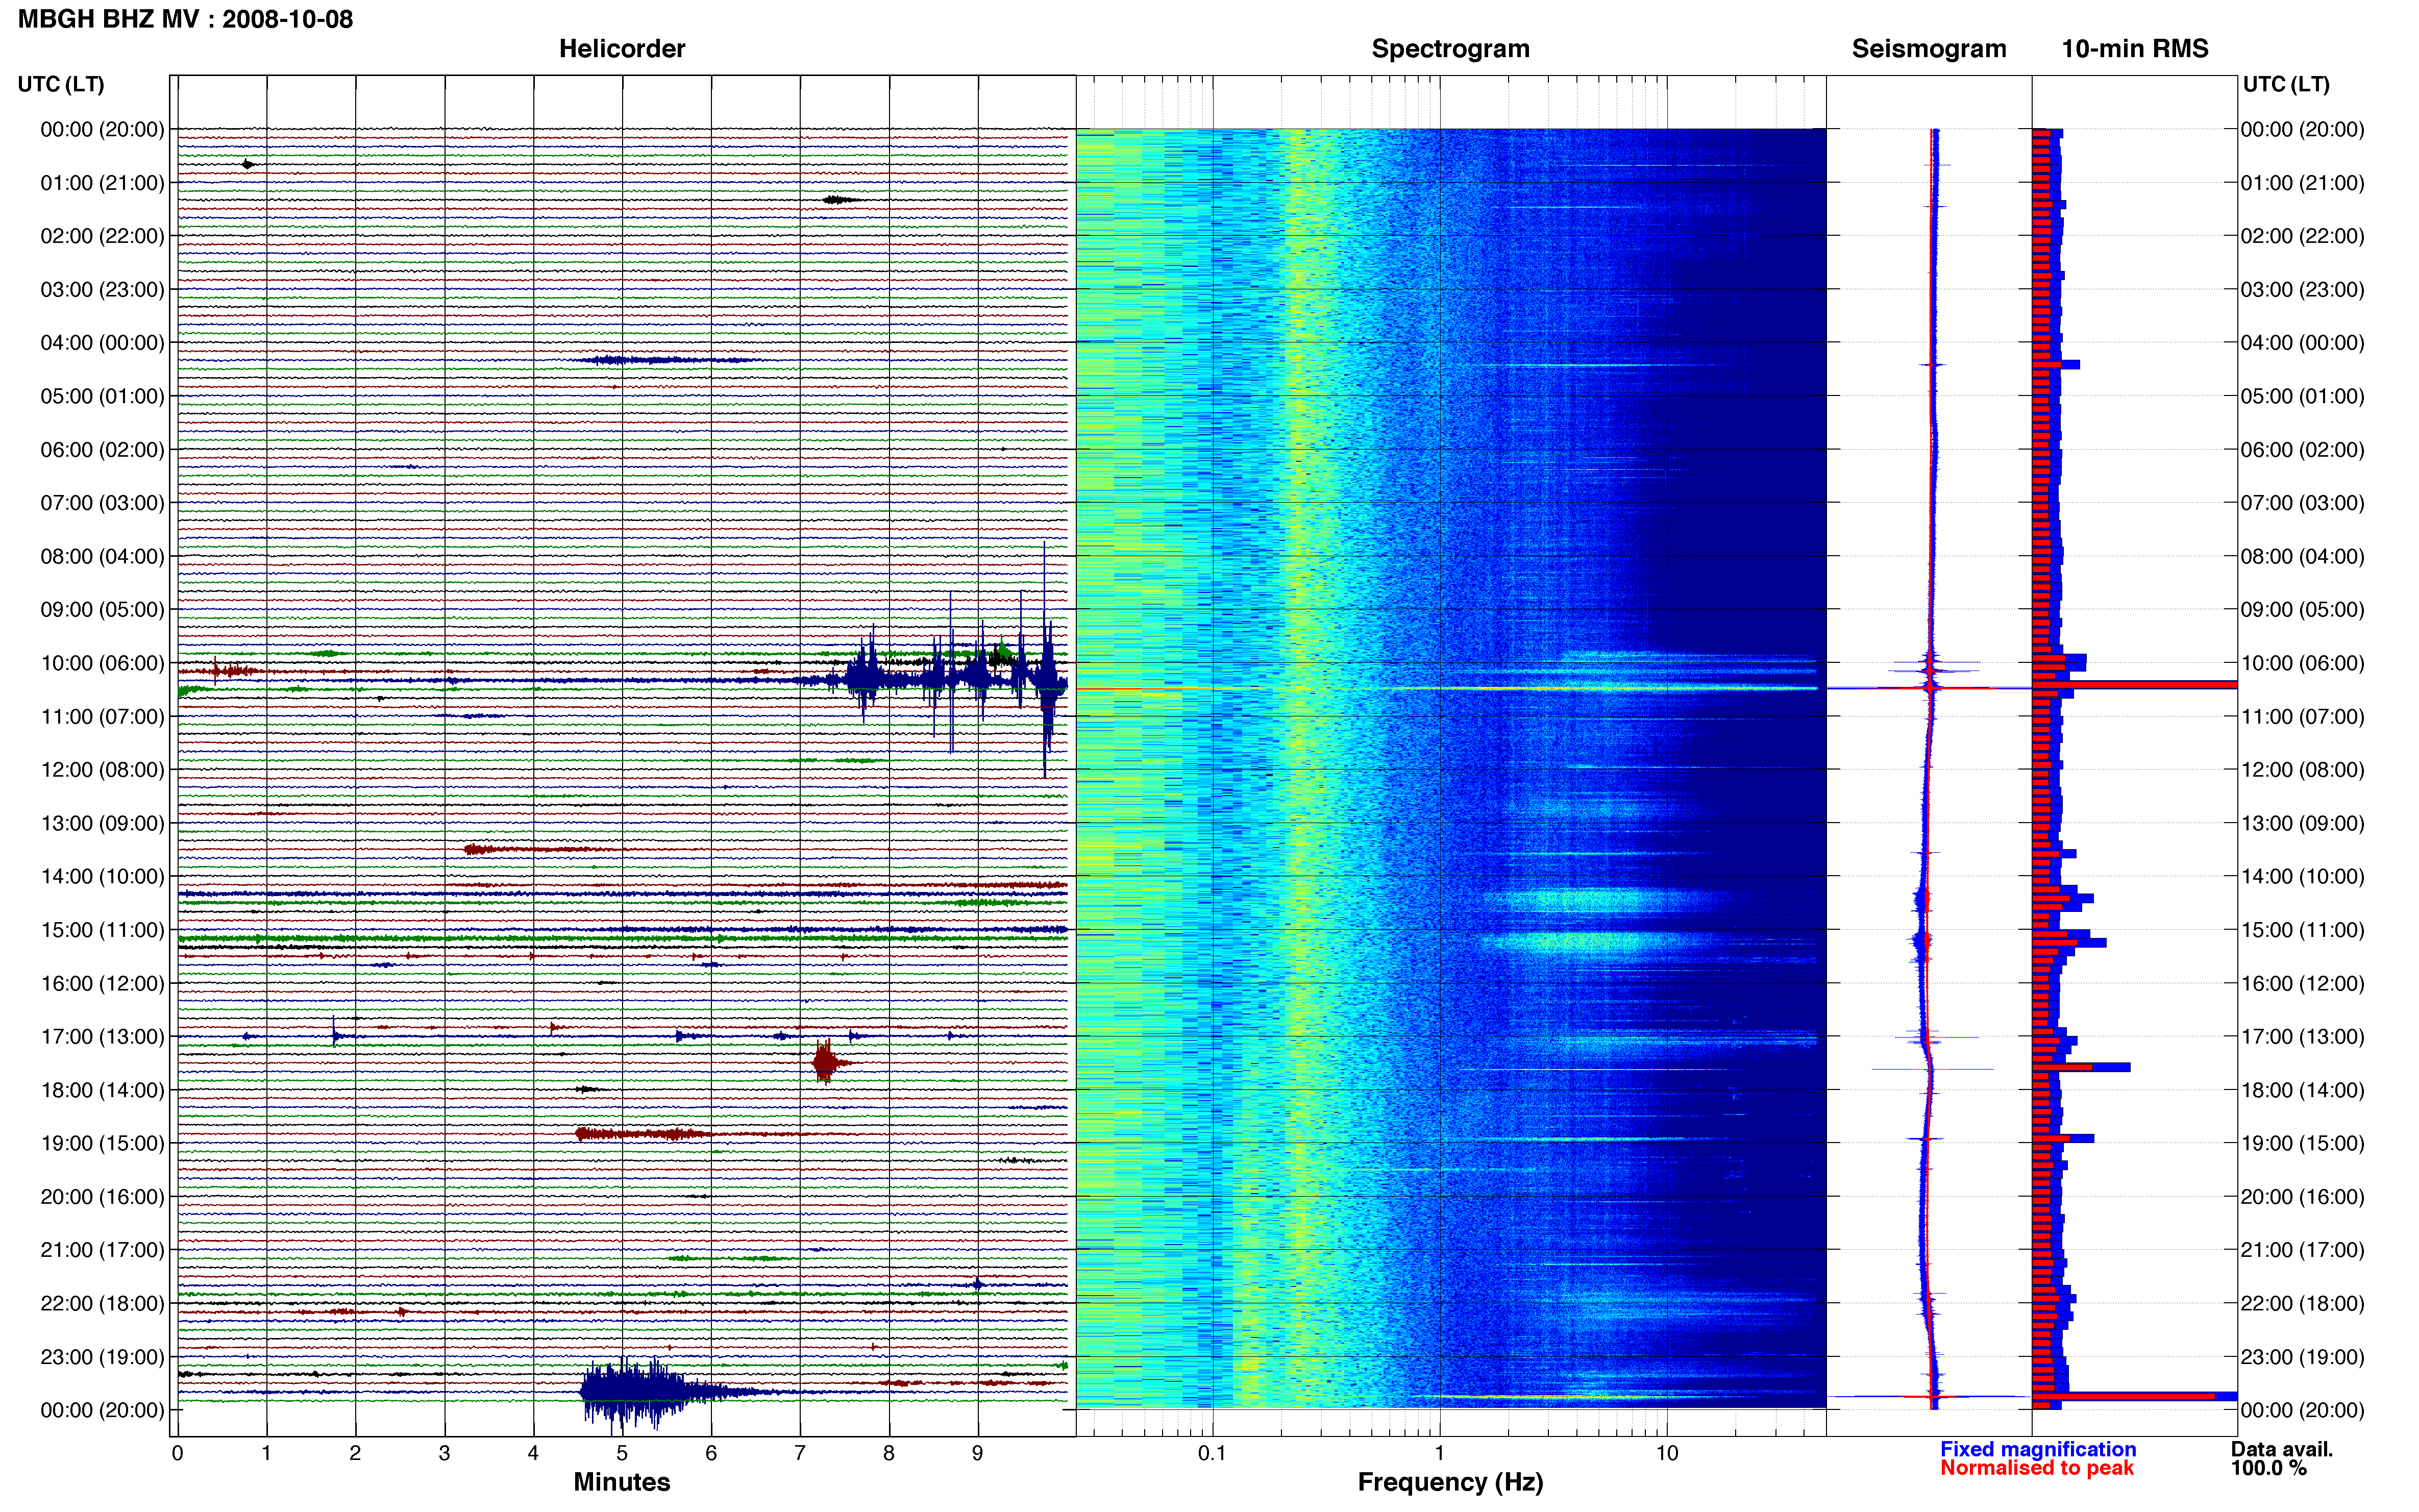
Task: Click the tall RMS bar near 17:30 UTC
Action: point(2080,1067)
